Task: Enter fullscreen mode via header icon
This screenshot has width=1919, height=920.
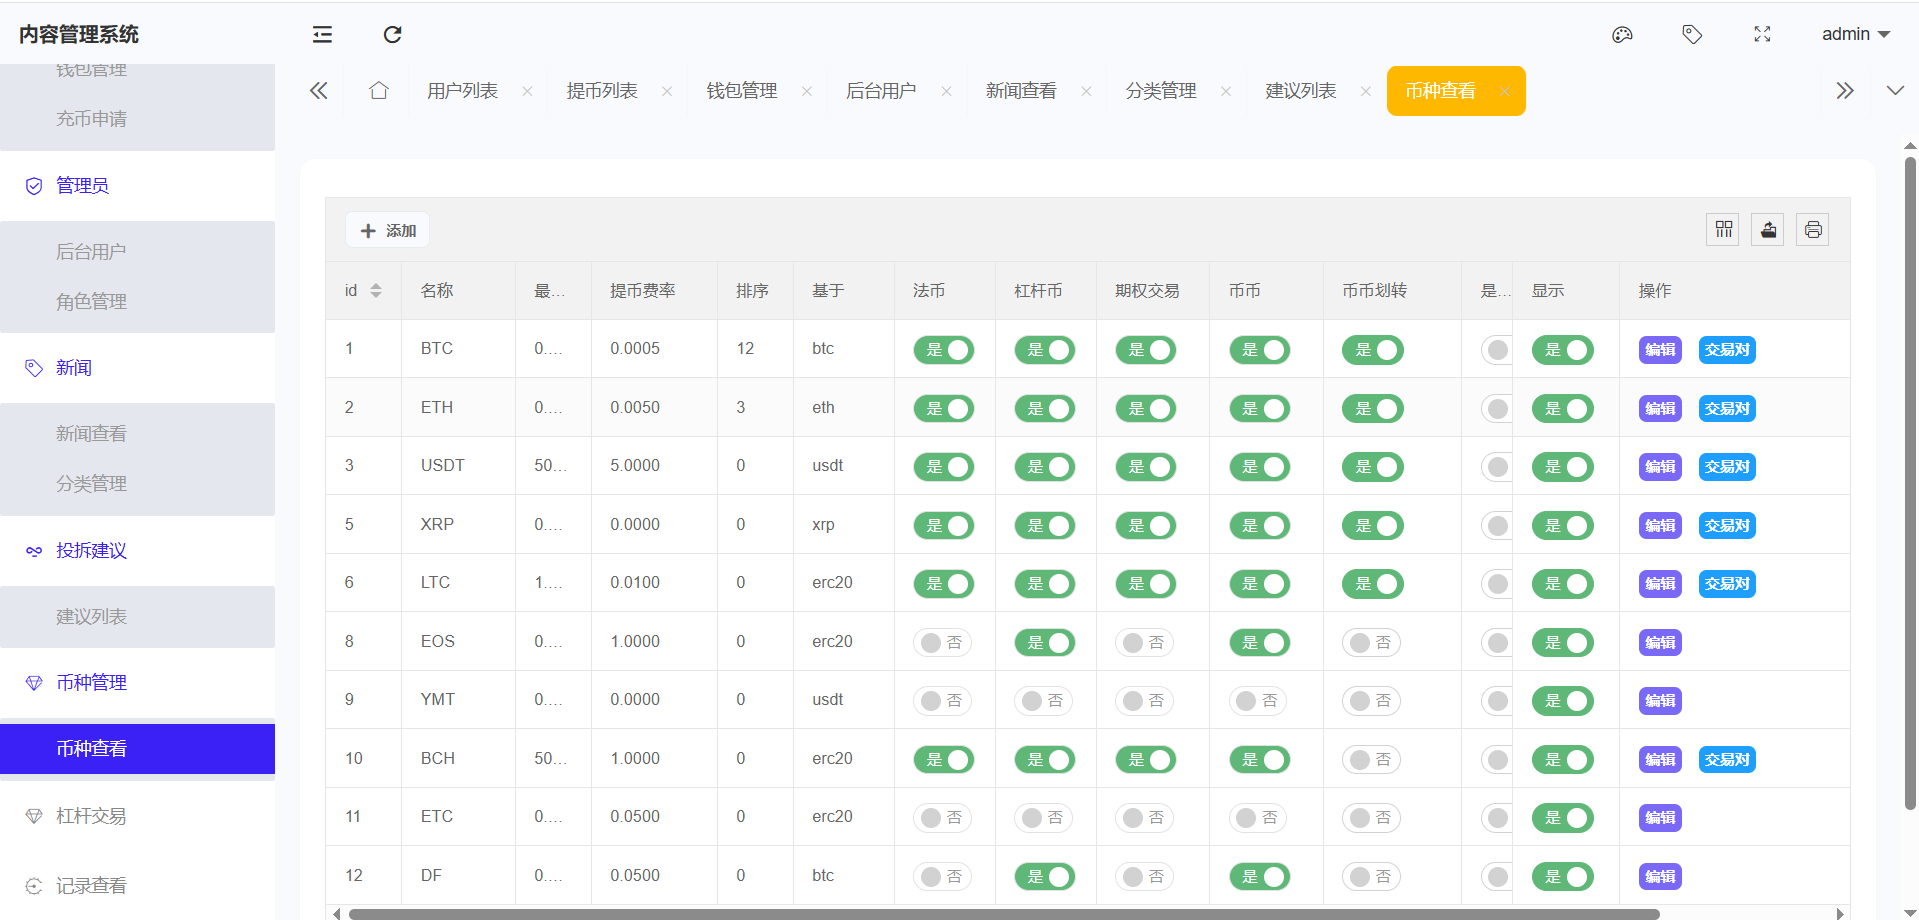Action: tap(1762, 35)
